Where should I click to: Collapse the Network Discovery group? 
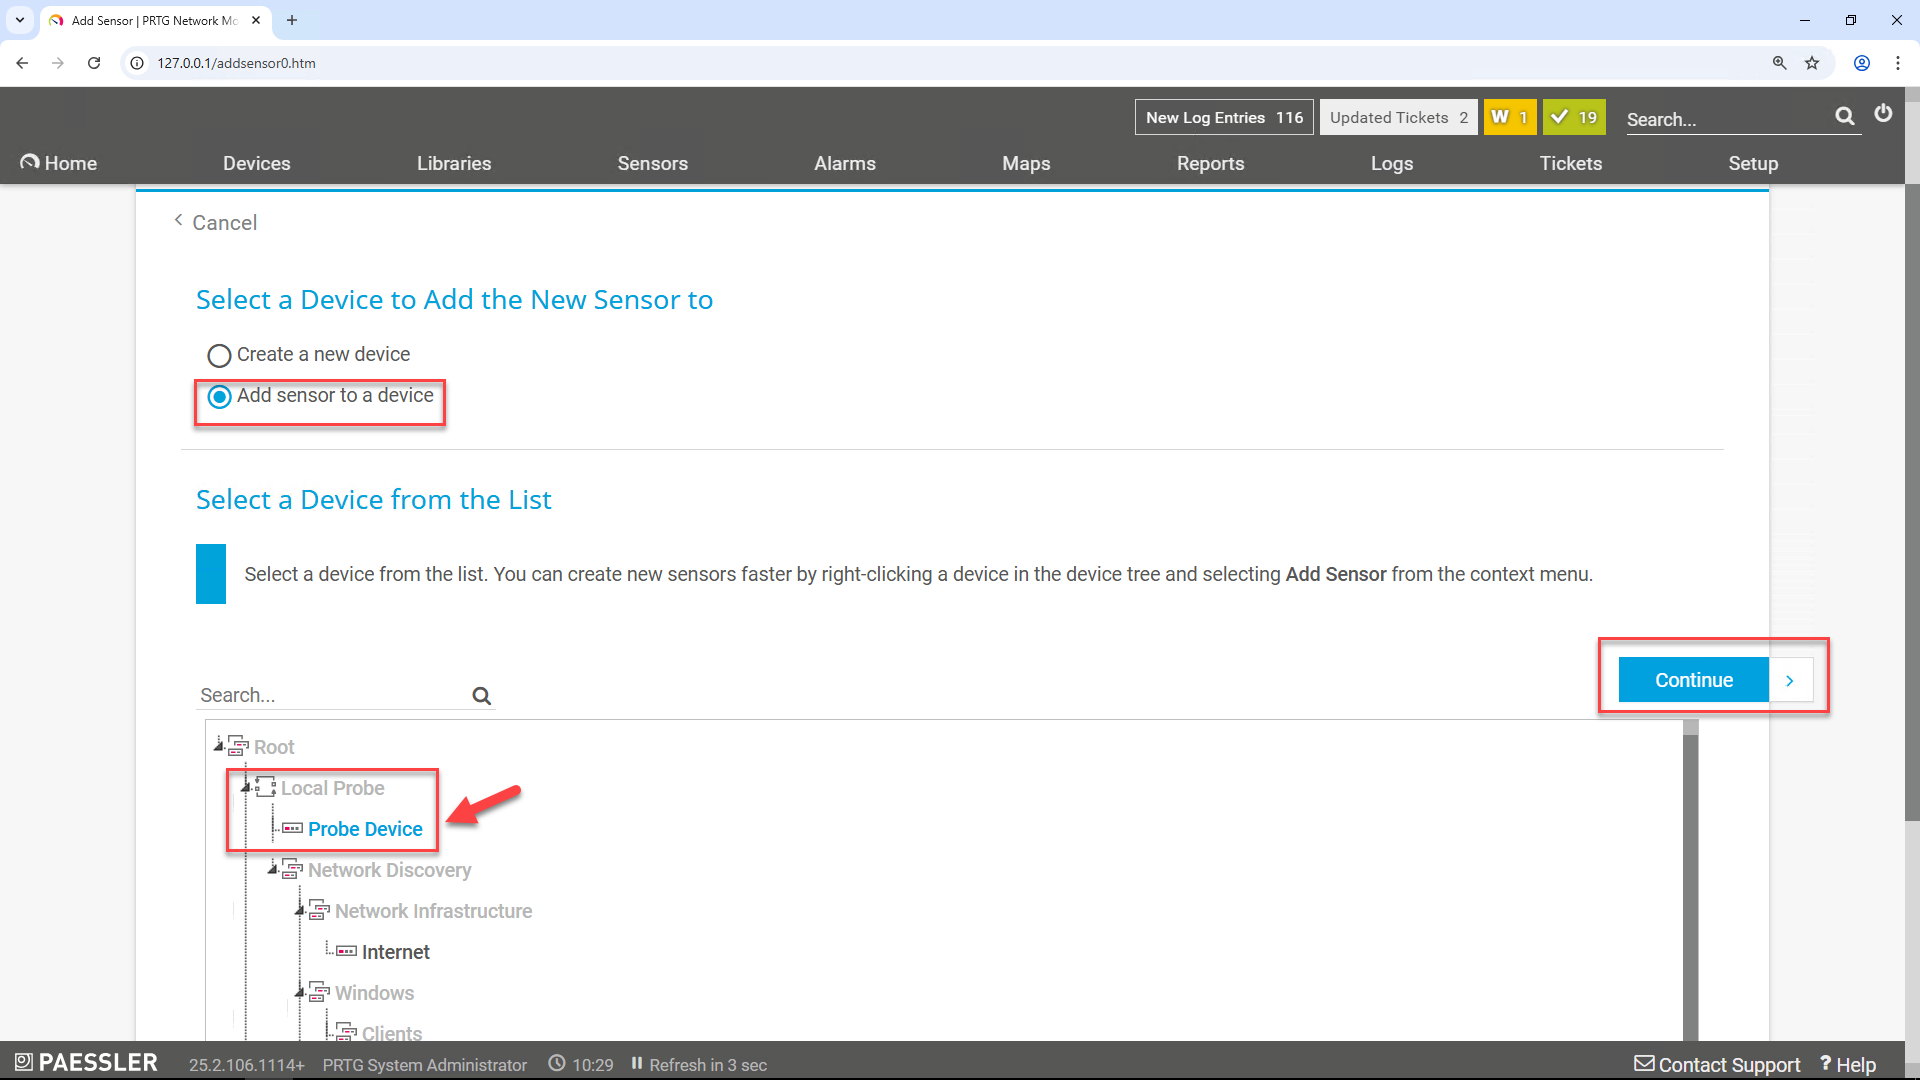coord(274,868)
